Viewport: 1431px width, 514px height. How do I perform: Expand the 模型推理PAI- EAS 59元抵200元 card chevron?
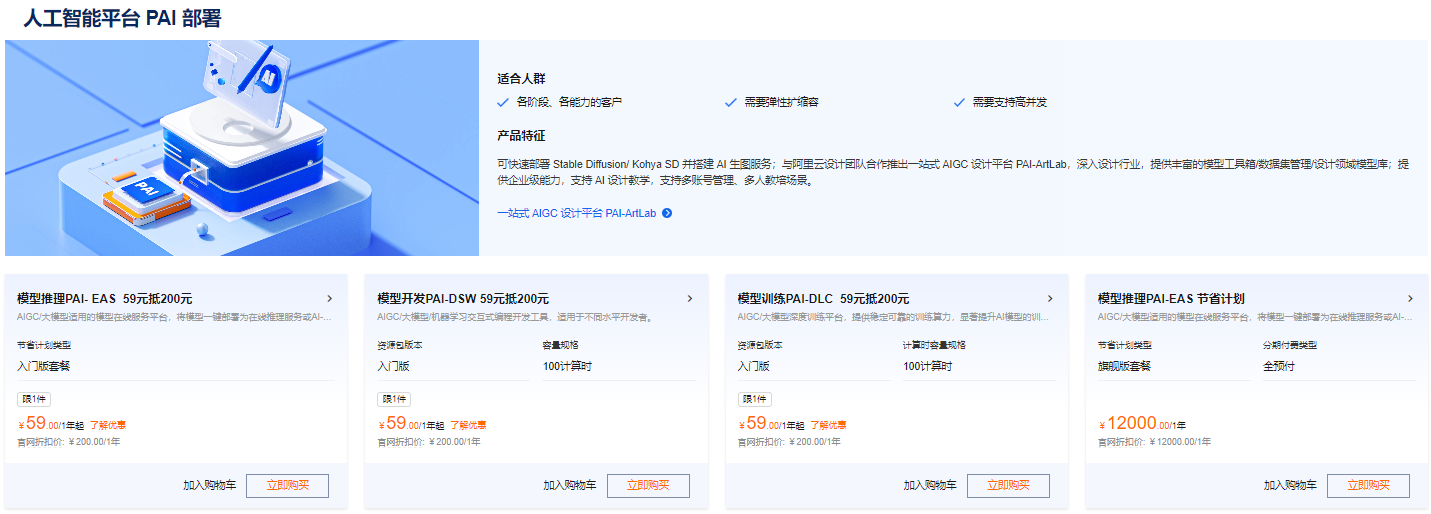(330, 298)
